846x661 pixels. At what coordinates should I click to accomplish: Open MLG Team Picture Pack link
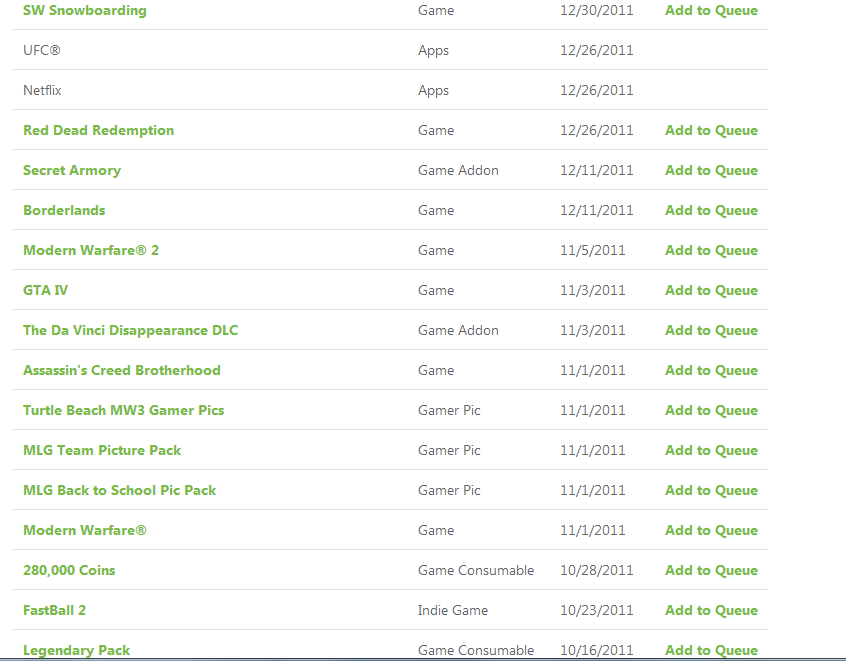pyautogui.click(x=102, y=450)
